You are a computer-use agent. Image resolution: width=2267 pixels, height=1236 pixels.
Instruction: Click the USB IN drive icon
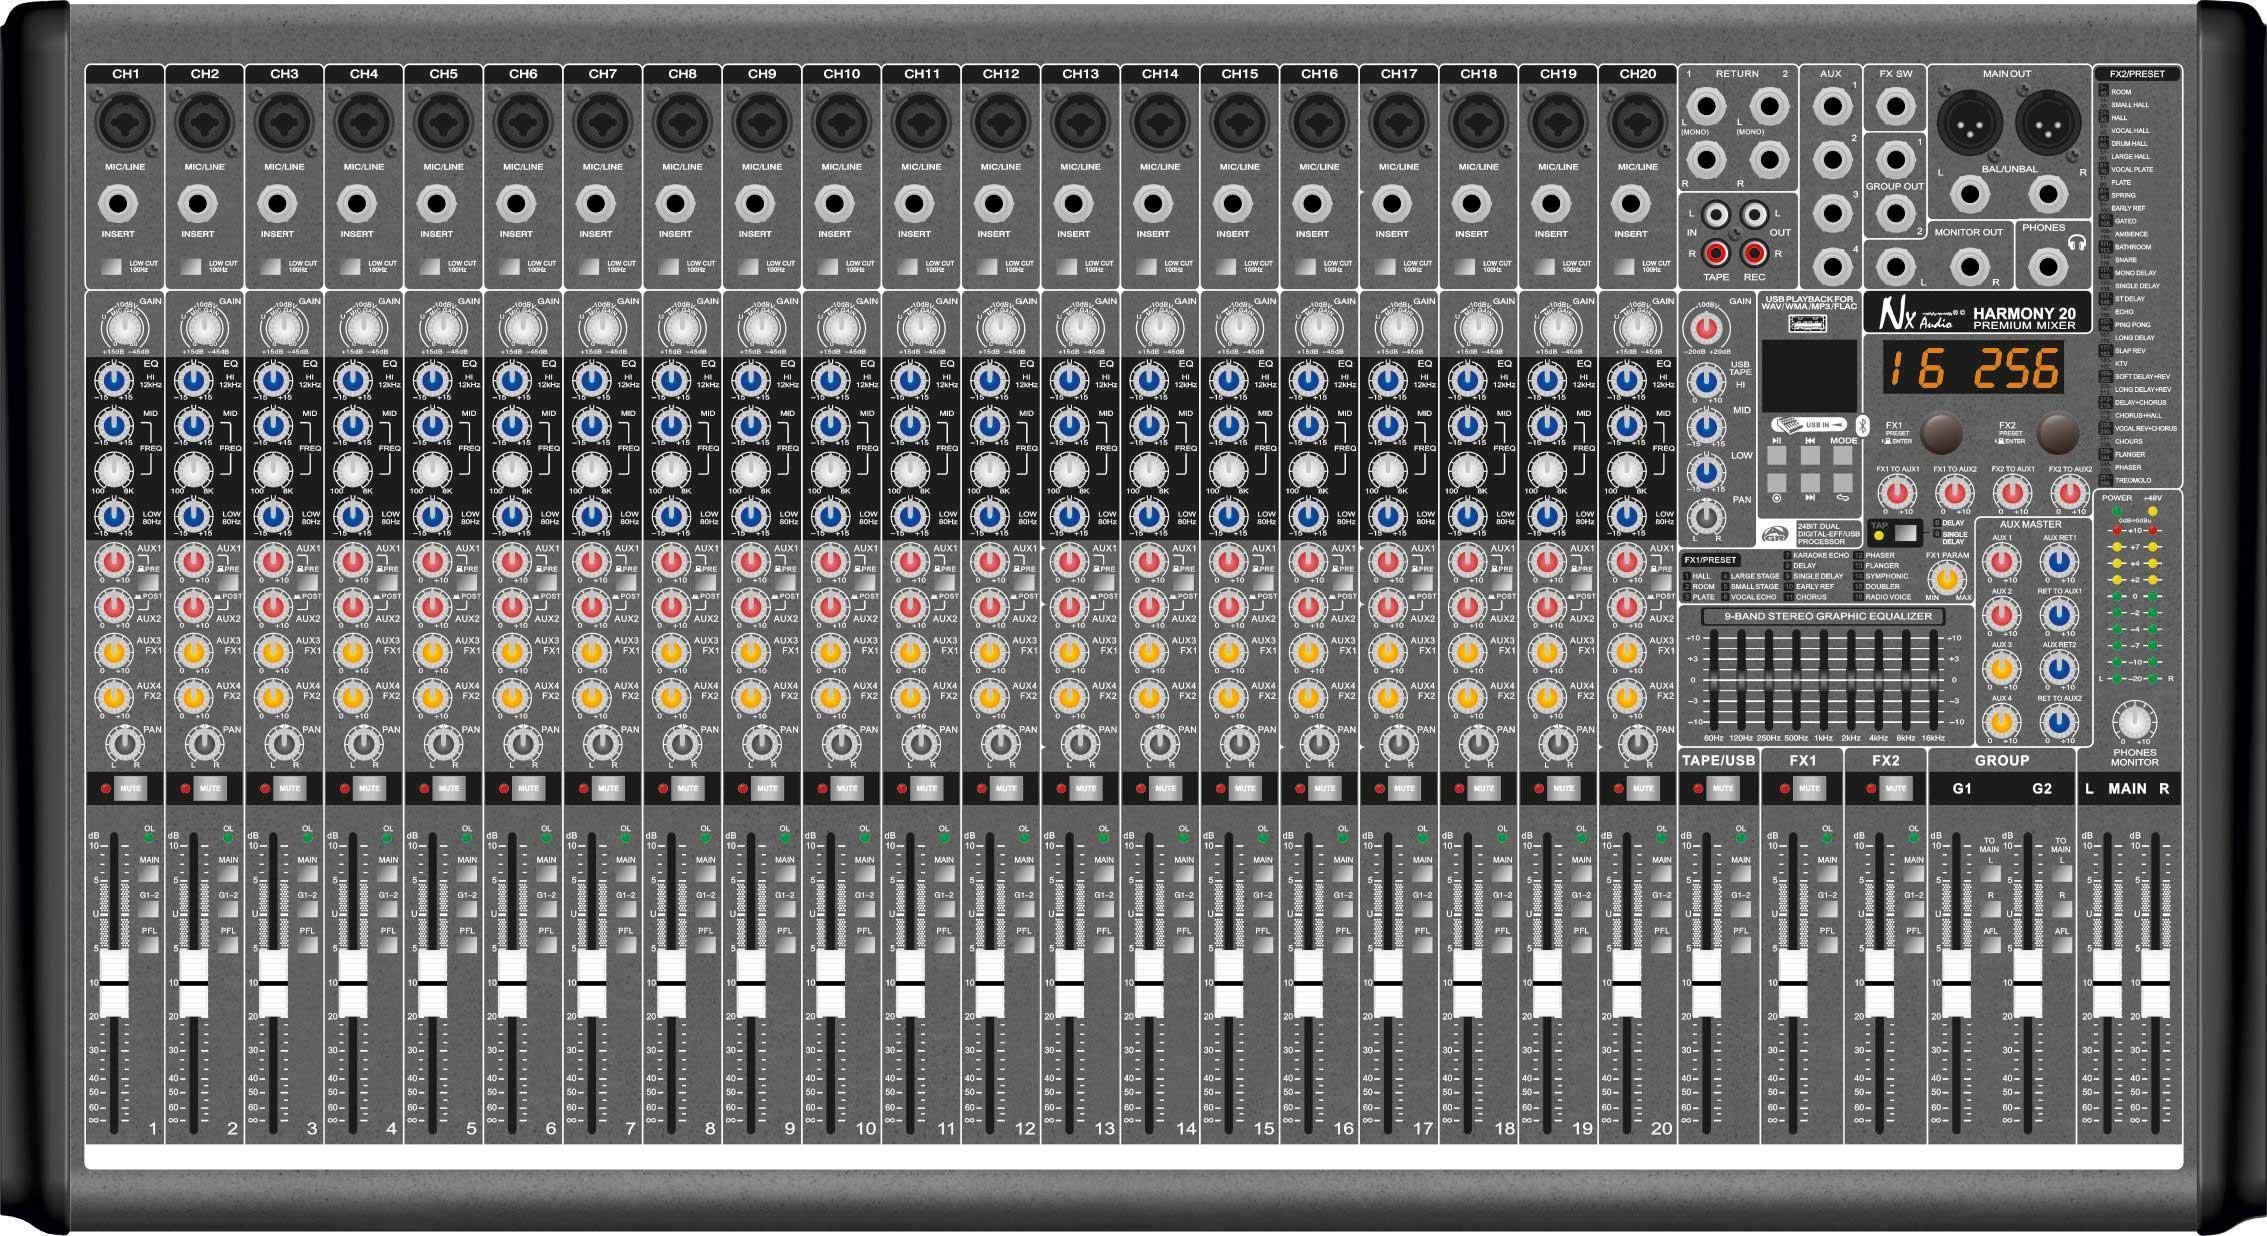point(1790,426)
